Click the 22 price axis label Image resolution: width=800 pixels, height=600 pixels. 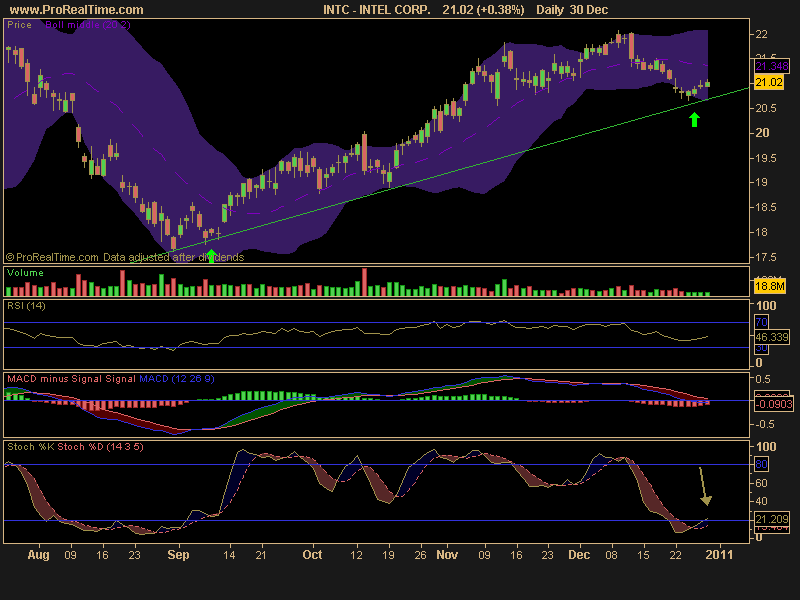761,34
